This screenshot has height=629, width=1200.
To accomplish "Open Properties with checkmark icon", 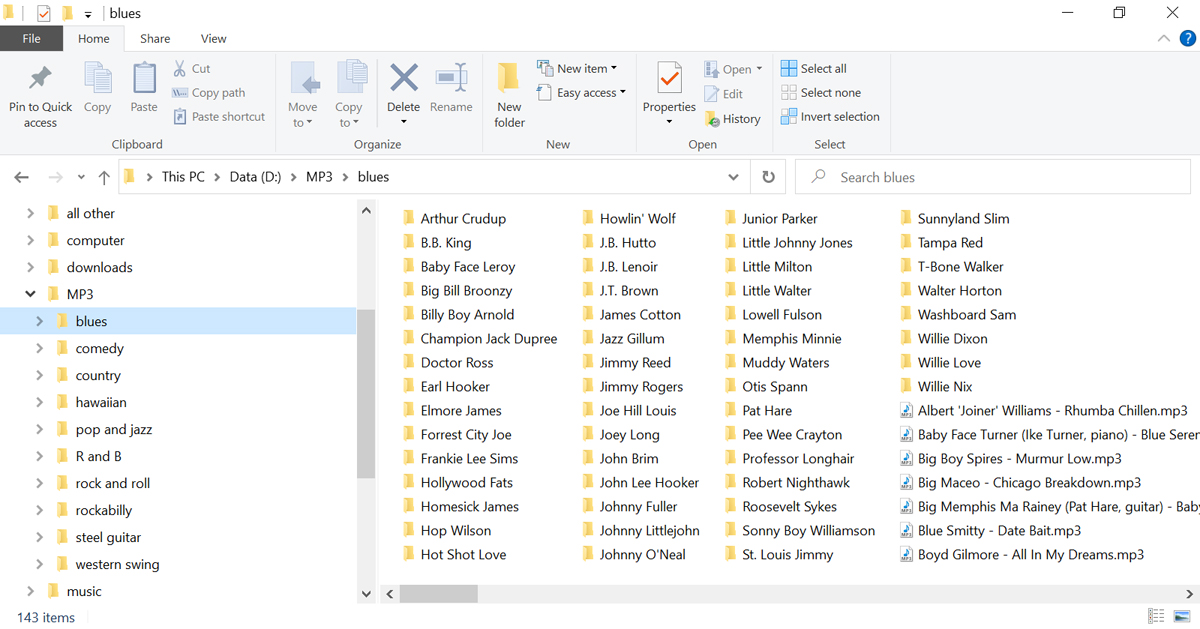I will click(669, 78).
